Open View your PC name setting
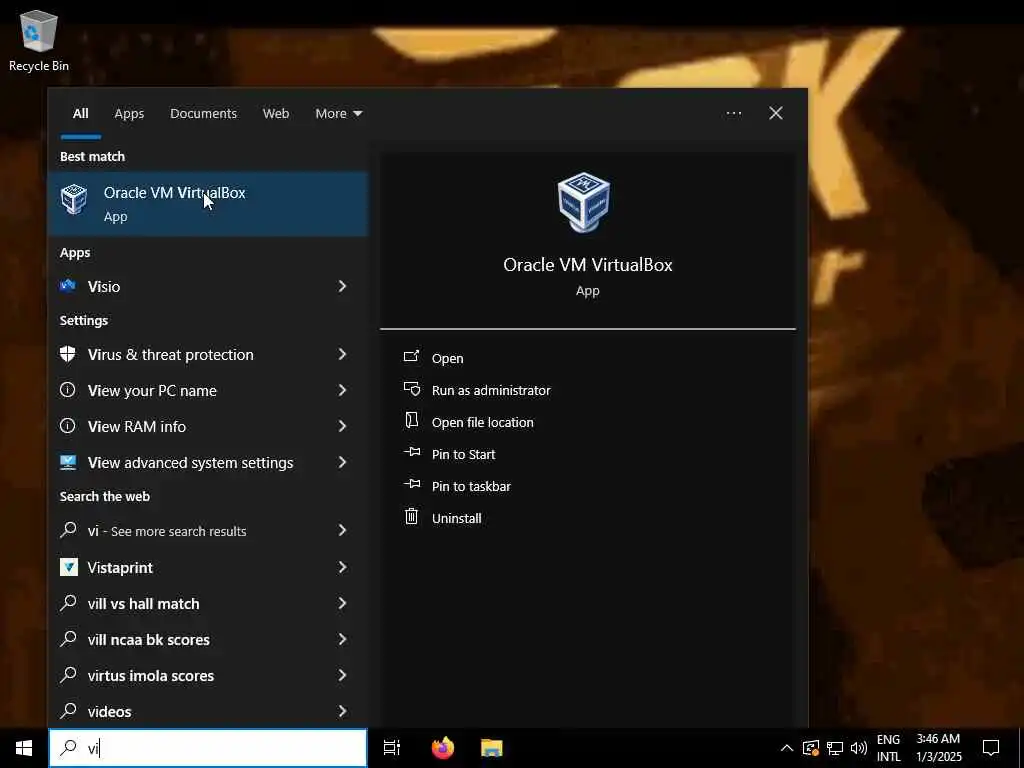 [208, 391]
